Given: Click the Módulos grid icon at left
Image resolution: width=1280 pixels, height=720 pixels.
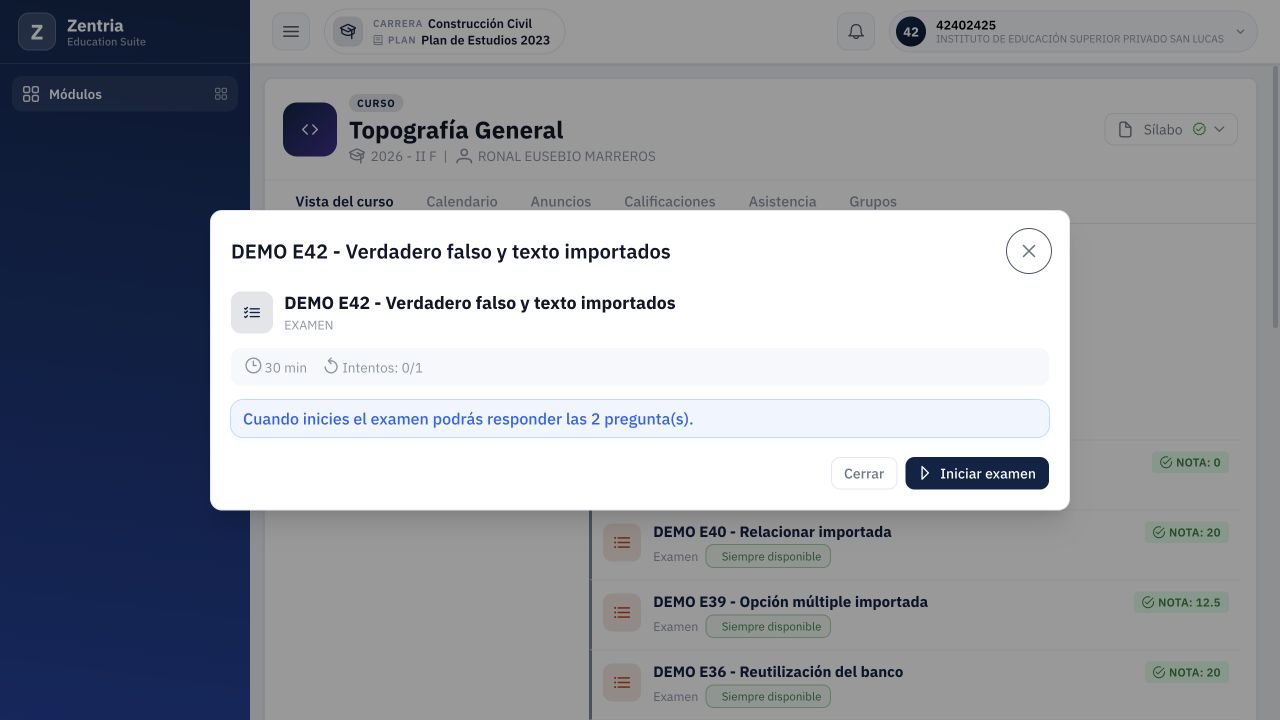Looking at the screenshot, I should (x=31, y=94).
